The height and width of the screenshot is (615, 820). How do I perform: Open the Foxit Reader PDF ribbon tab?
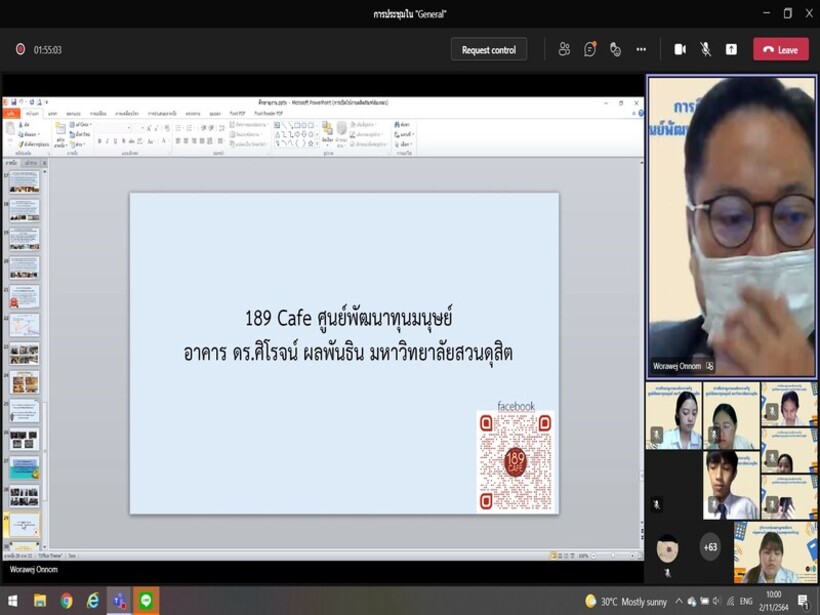click(268, 113)
